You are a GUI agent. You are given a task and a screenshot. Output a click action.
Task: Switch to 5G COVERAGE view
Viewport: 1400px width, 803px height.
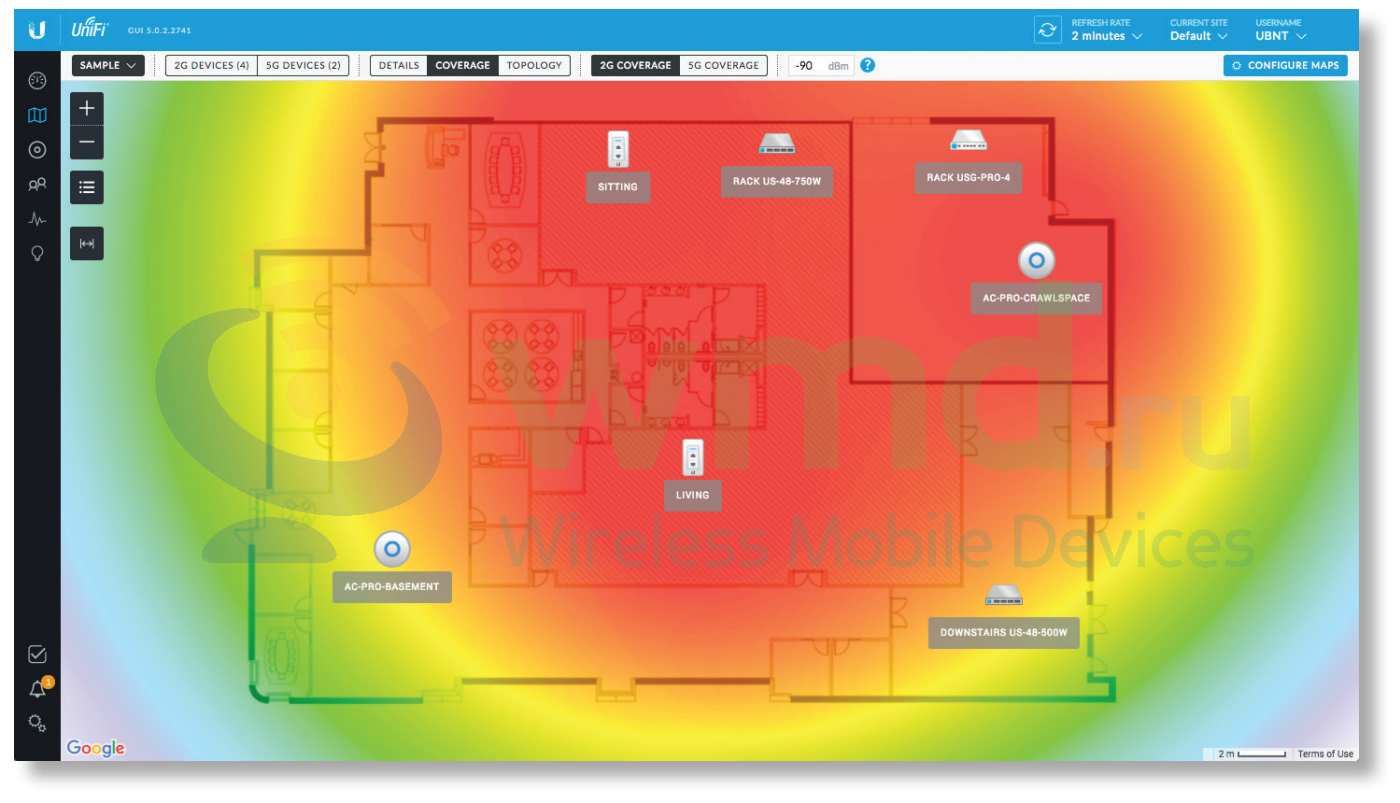(x=724, y=65)
